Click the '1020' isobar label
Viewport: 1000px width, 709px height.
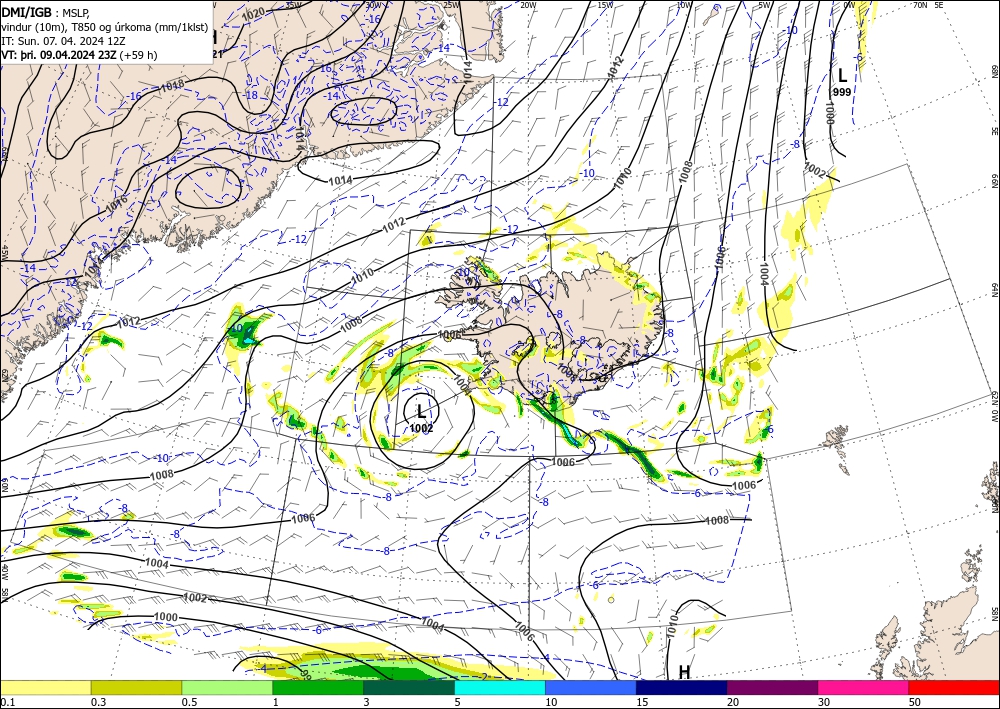pyautogui.click(x=254, y=13)
